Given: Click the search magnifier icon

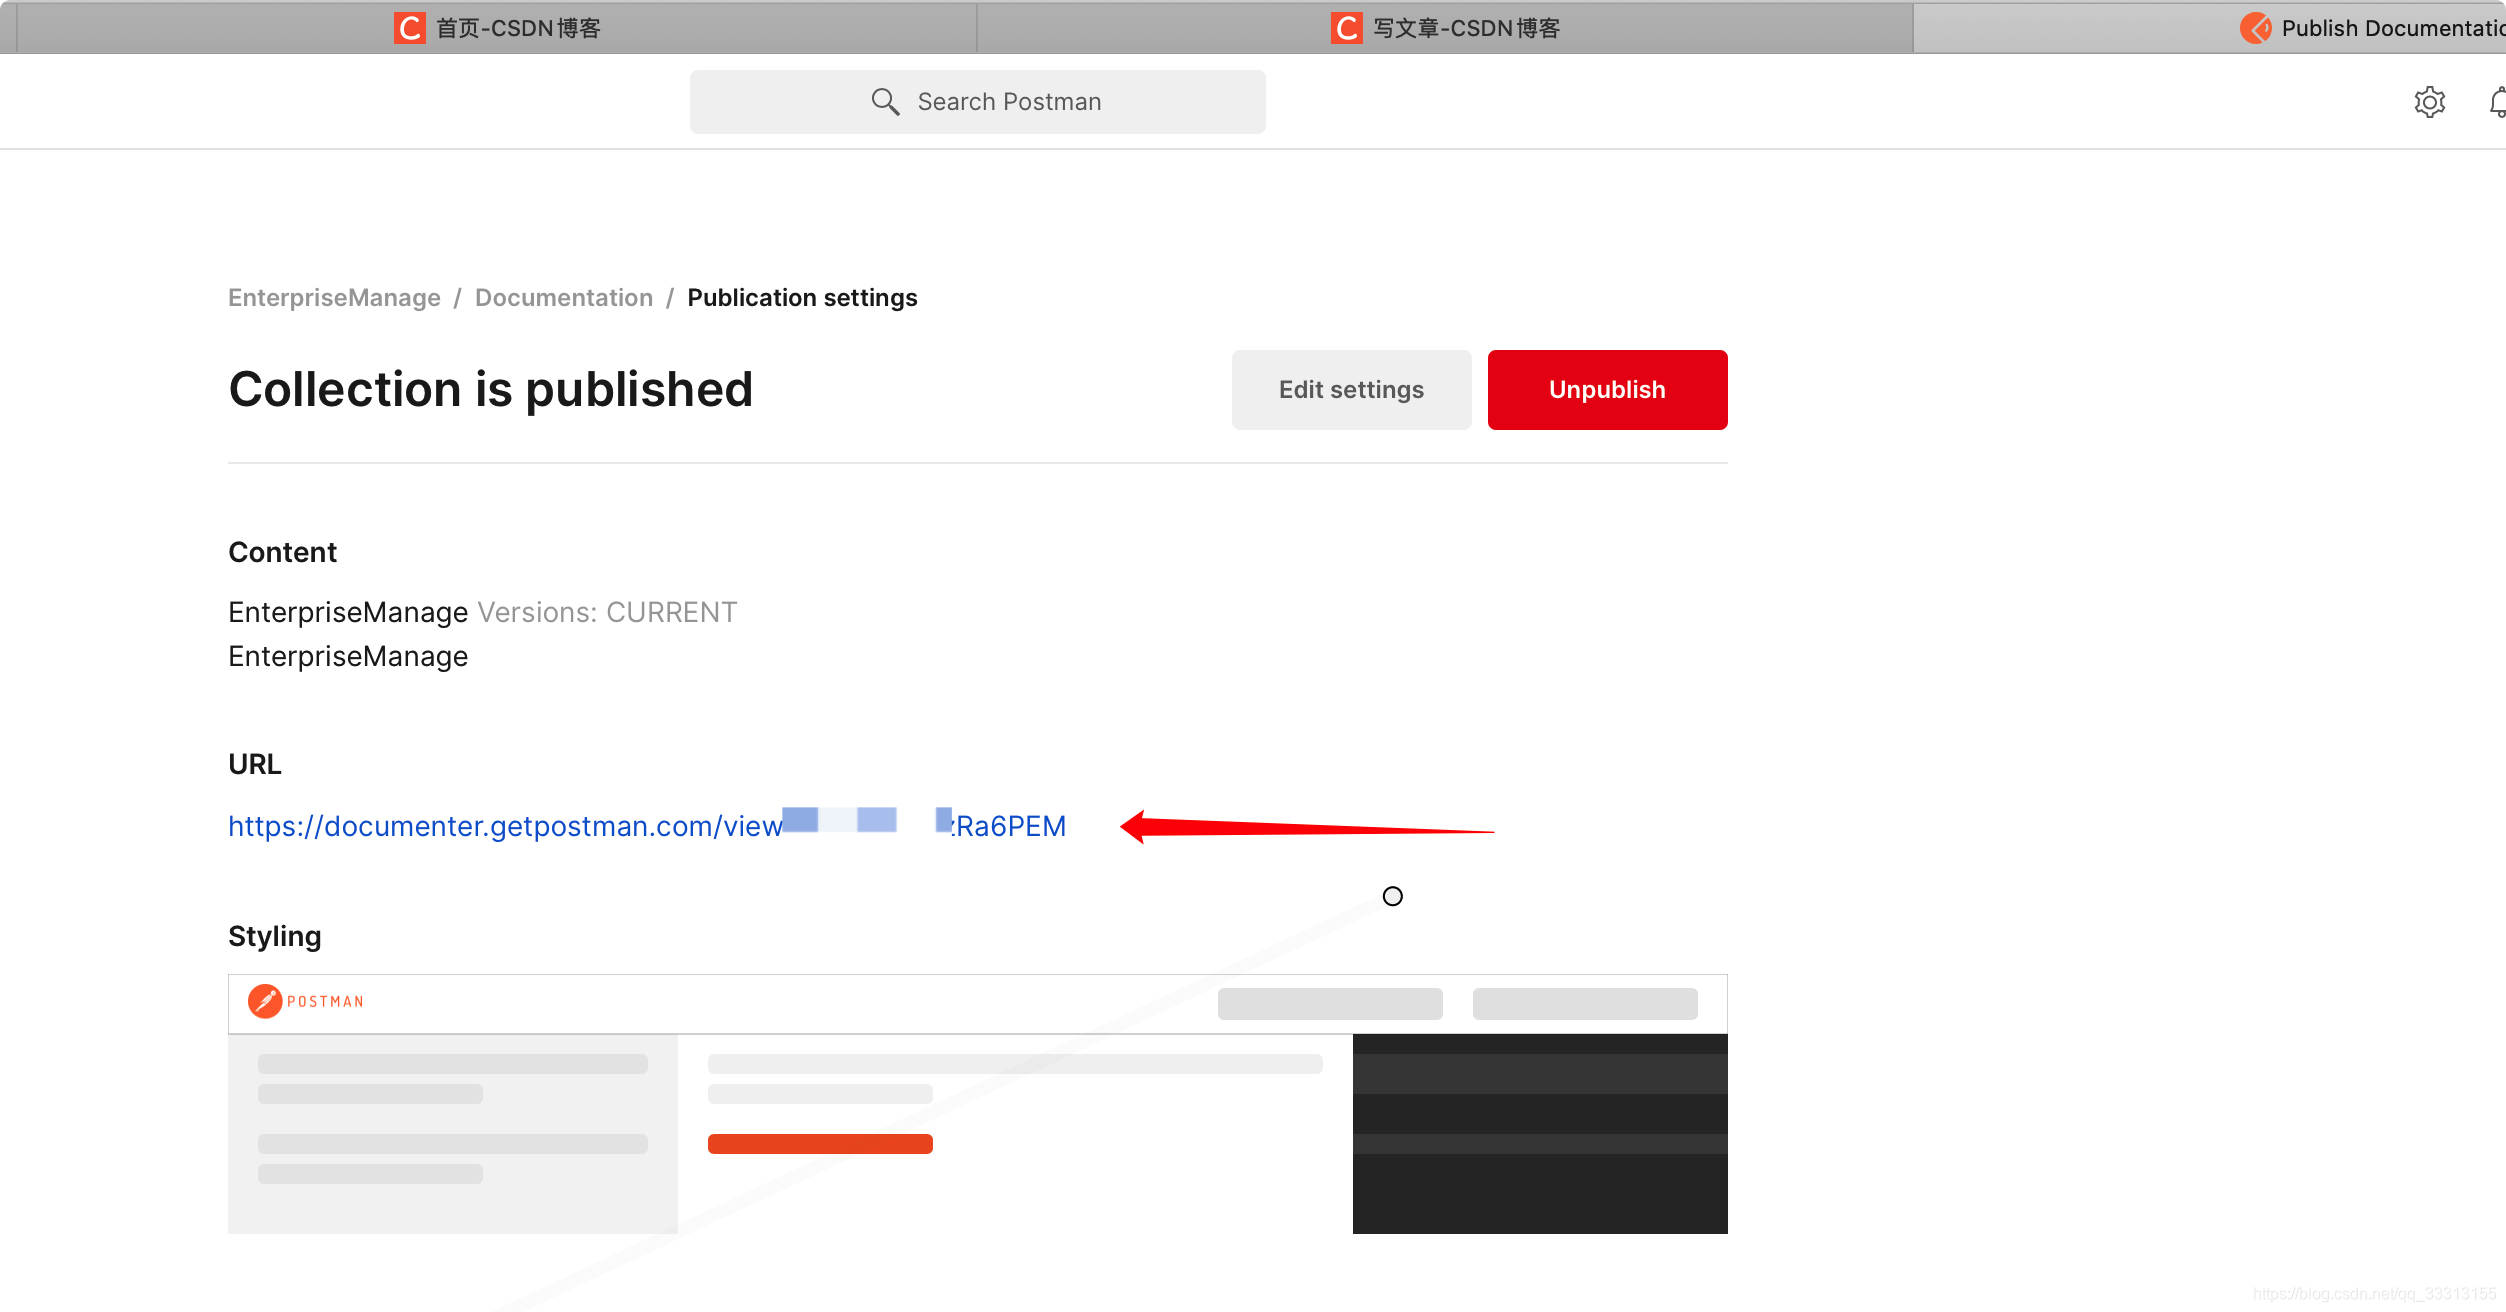Looking at the screenshot, I should pyautogui.click(x=885, y=101).
